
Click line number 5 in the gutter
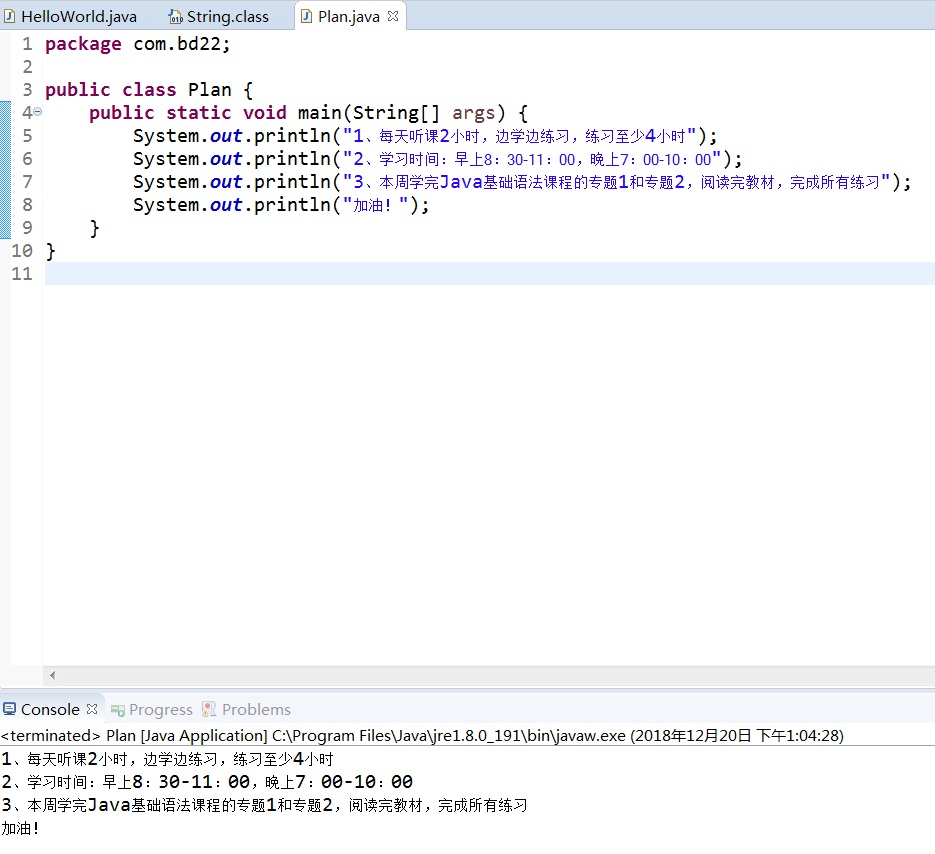click(27, 135)
